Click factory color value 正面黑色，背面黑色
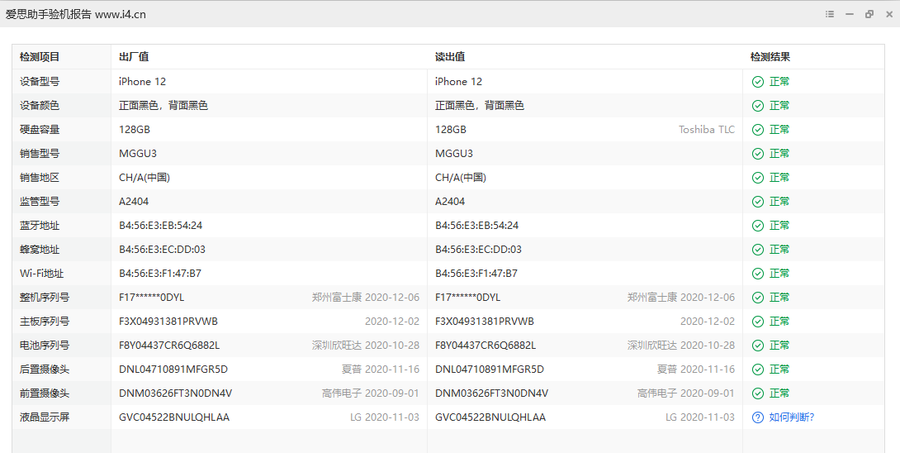 (163, 106)
